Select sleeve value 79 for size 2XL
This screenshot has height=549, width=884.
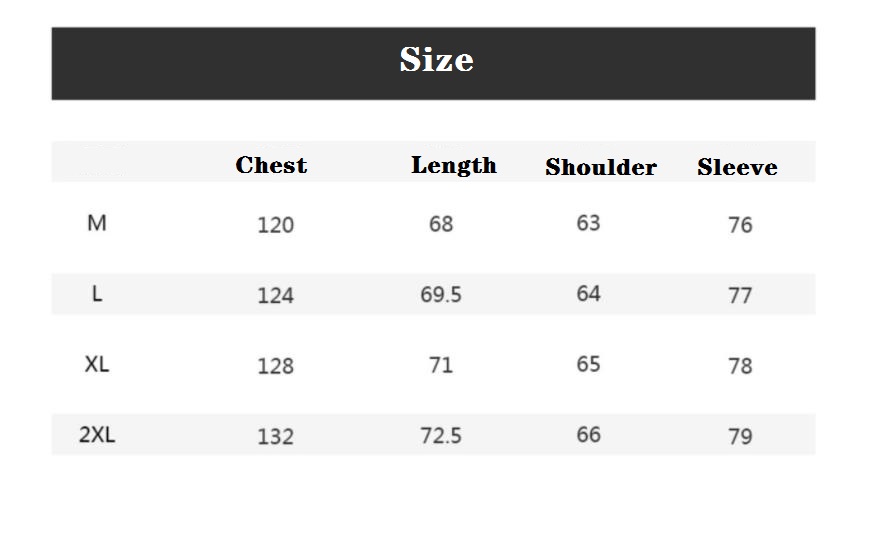click(x=740, y=436)
